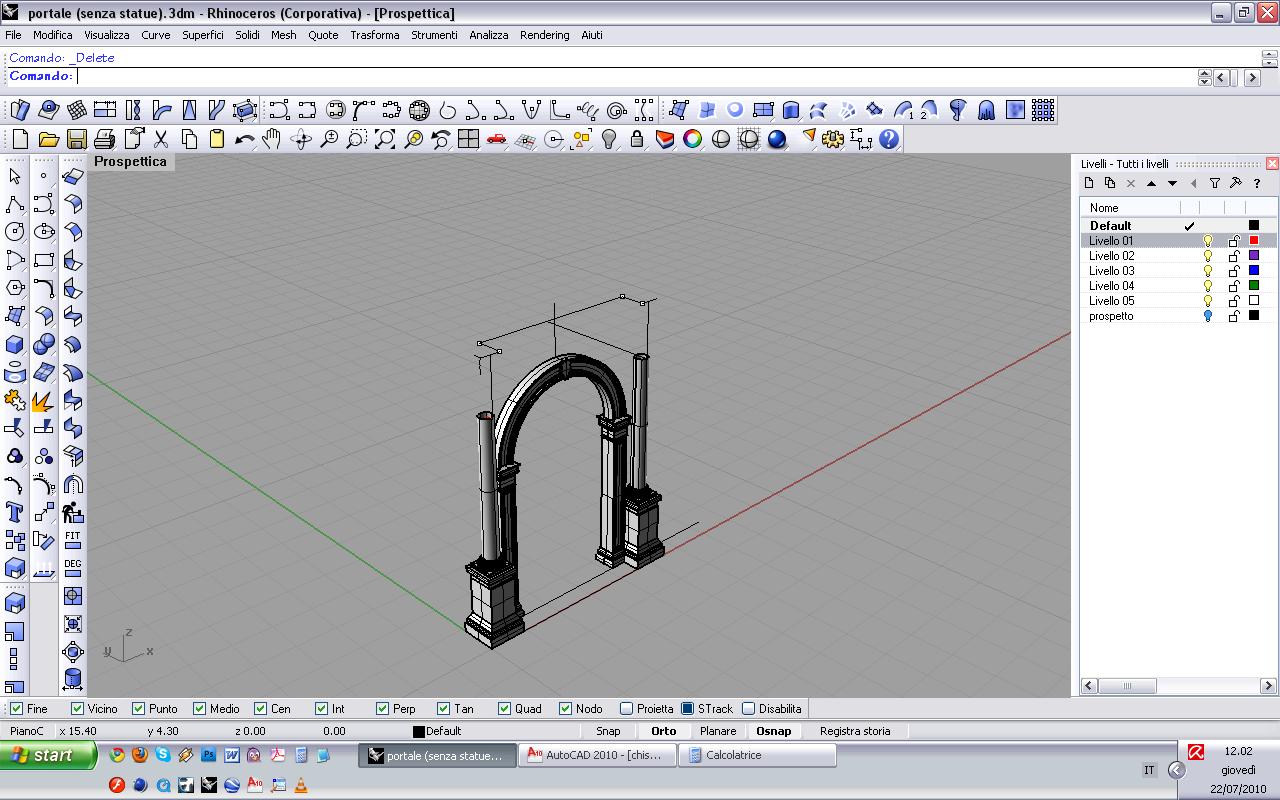1280x800 pixels.
Task: Move layer up with the up triangle
Action: (x=1152, y=183)
